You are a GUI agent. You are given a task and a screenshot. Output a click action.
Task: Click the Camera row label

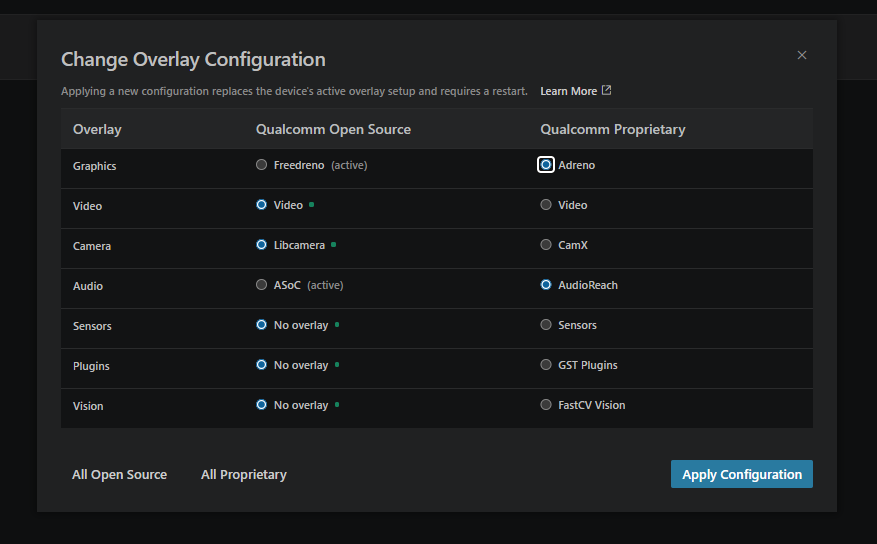click(x=92, y=246)
